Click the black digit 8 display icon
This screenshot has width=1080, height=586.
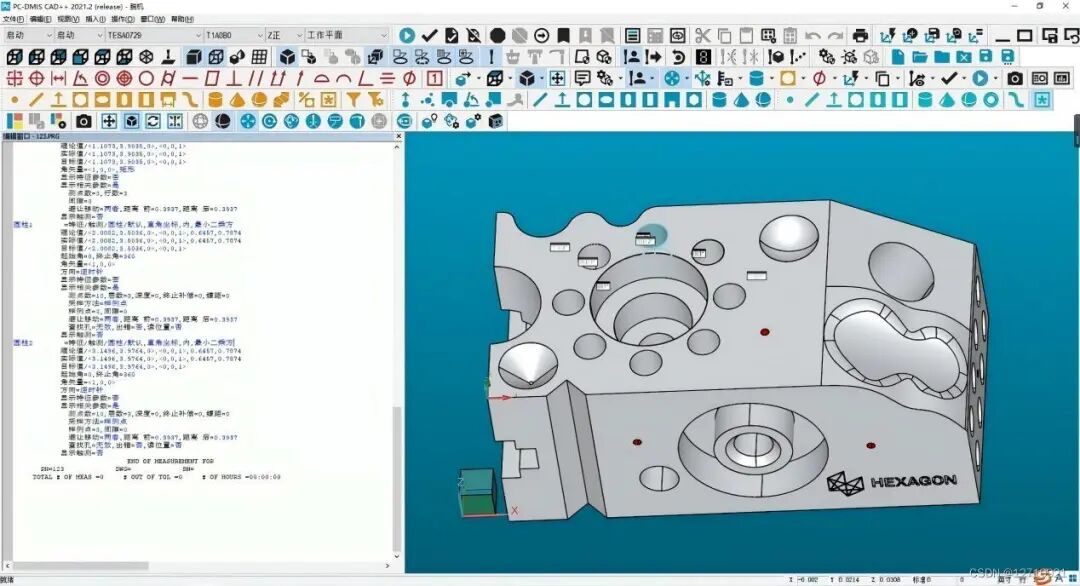tap(703, 56)
